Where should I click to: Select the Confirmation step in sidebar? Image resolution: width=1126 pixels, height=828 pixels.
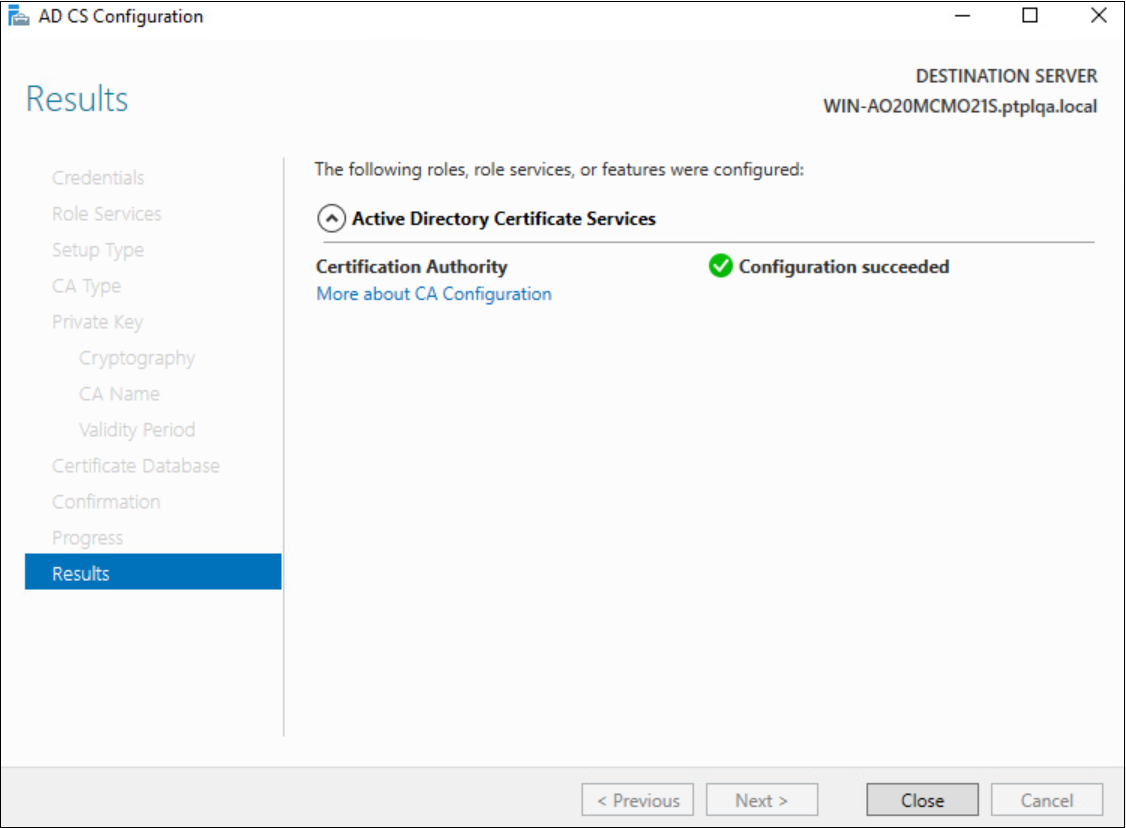[x=106, y=502]
